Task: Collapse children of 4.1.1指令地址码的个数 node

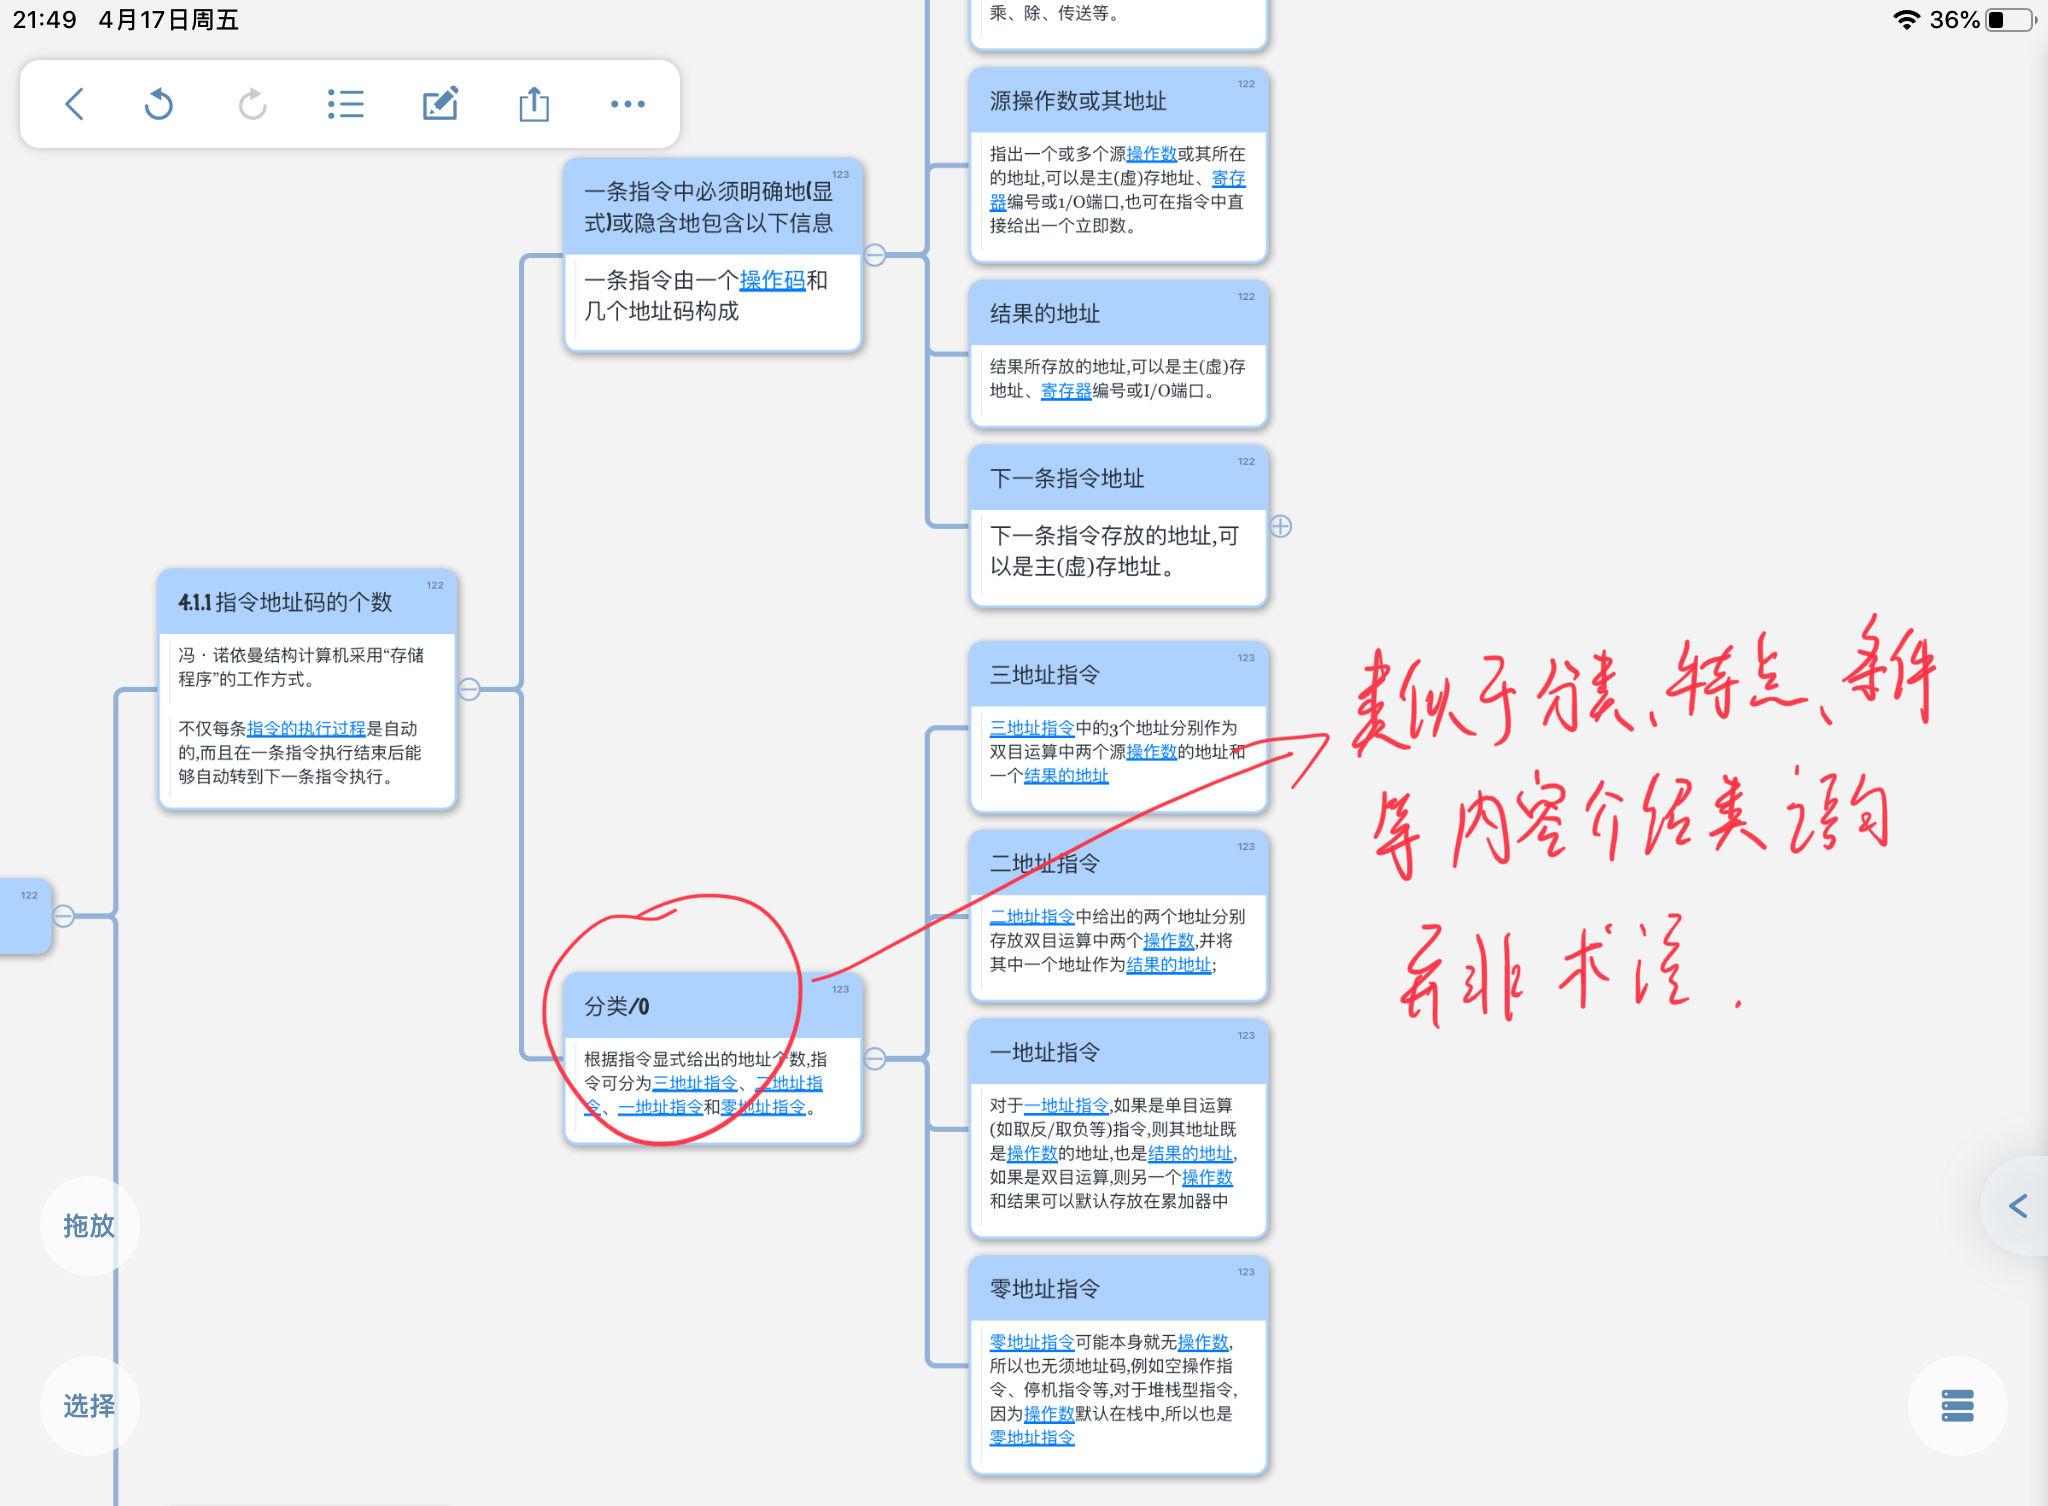Action: (469, 689)
